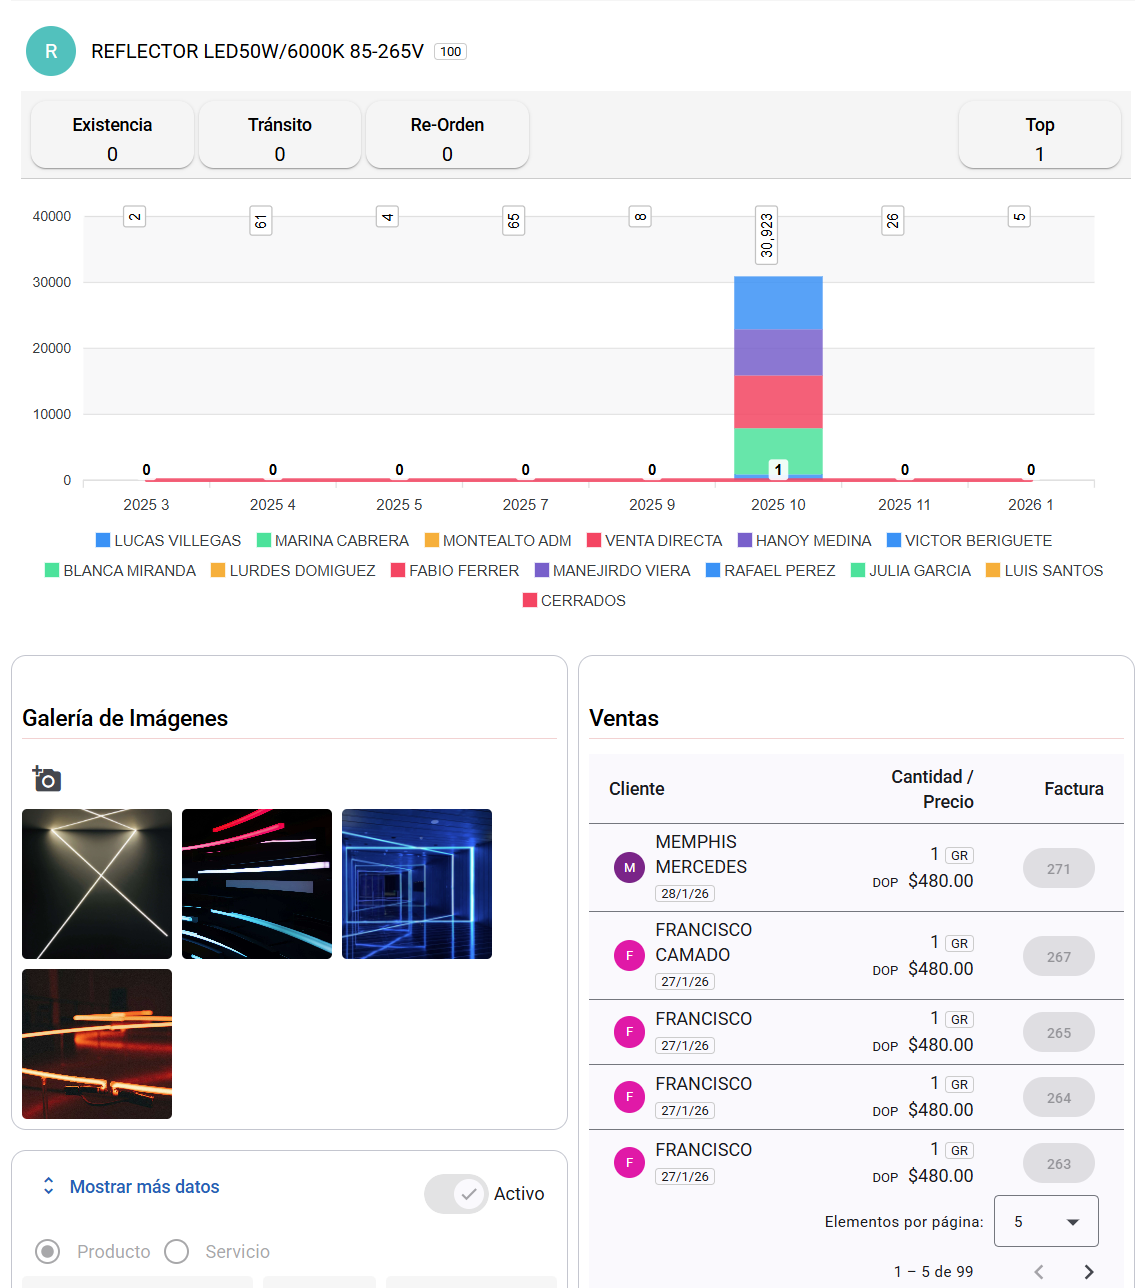Click the GR unit badge on Memphis' row
Viewport: 1141px width, 1288px height.
[x=959, y=855]
